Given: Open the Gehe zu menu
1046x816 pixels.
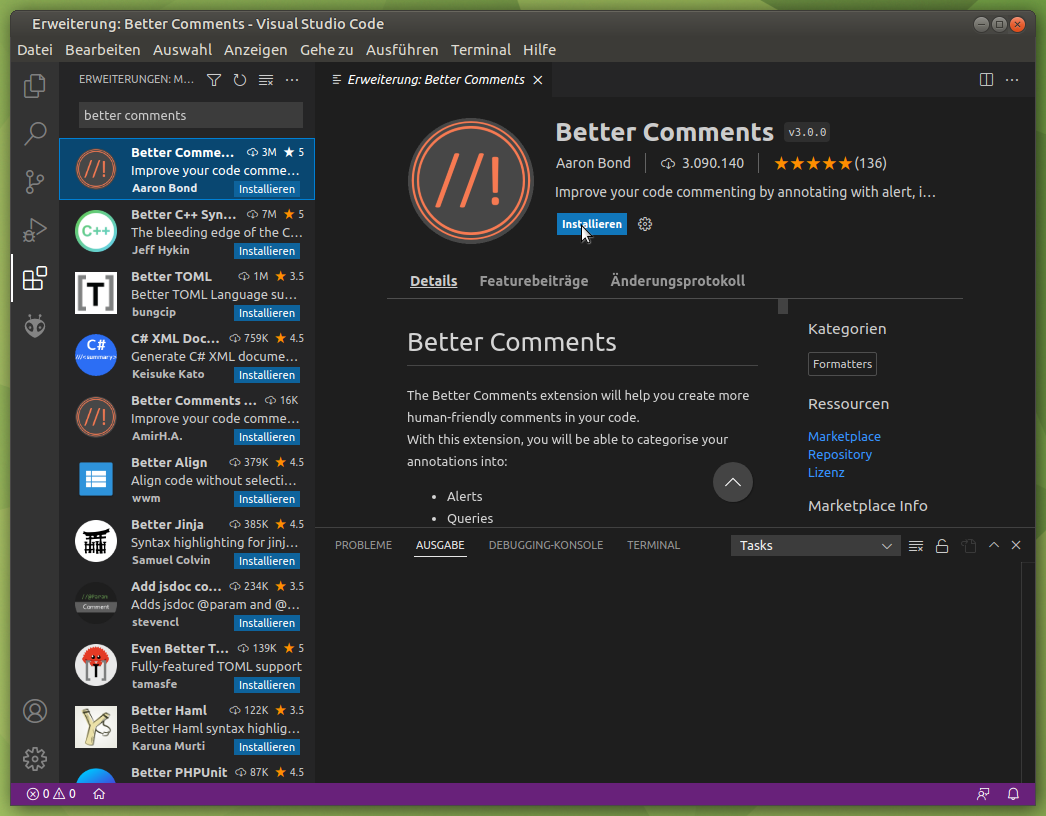Looking at the screenshot, I should click(x=326, y=50).
